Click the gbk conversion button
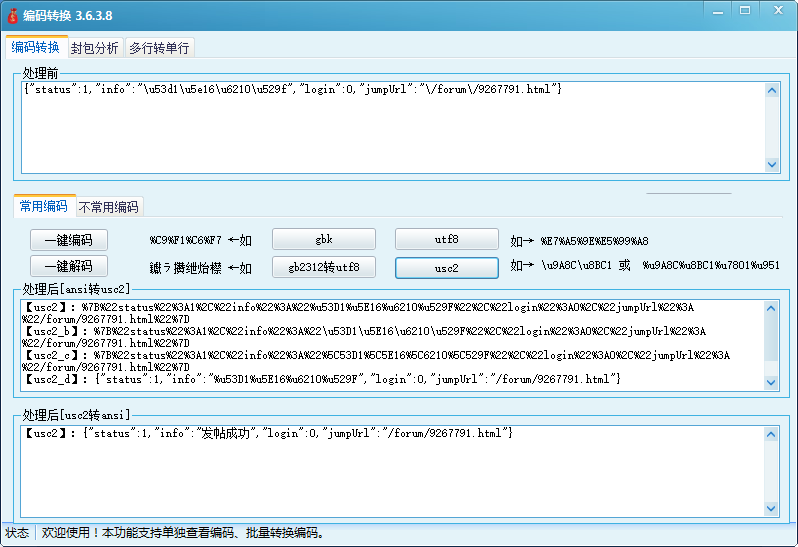 click(x=324, y=239)
